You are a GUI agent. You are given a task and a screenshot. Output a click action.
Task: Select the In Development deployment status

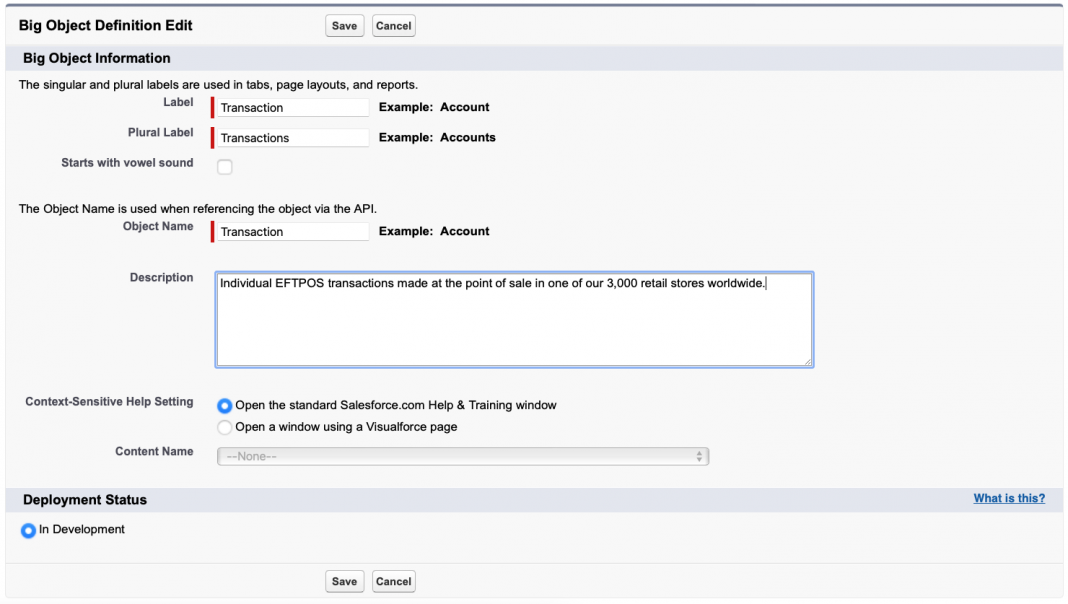pos(28,530)
